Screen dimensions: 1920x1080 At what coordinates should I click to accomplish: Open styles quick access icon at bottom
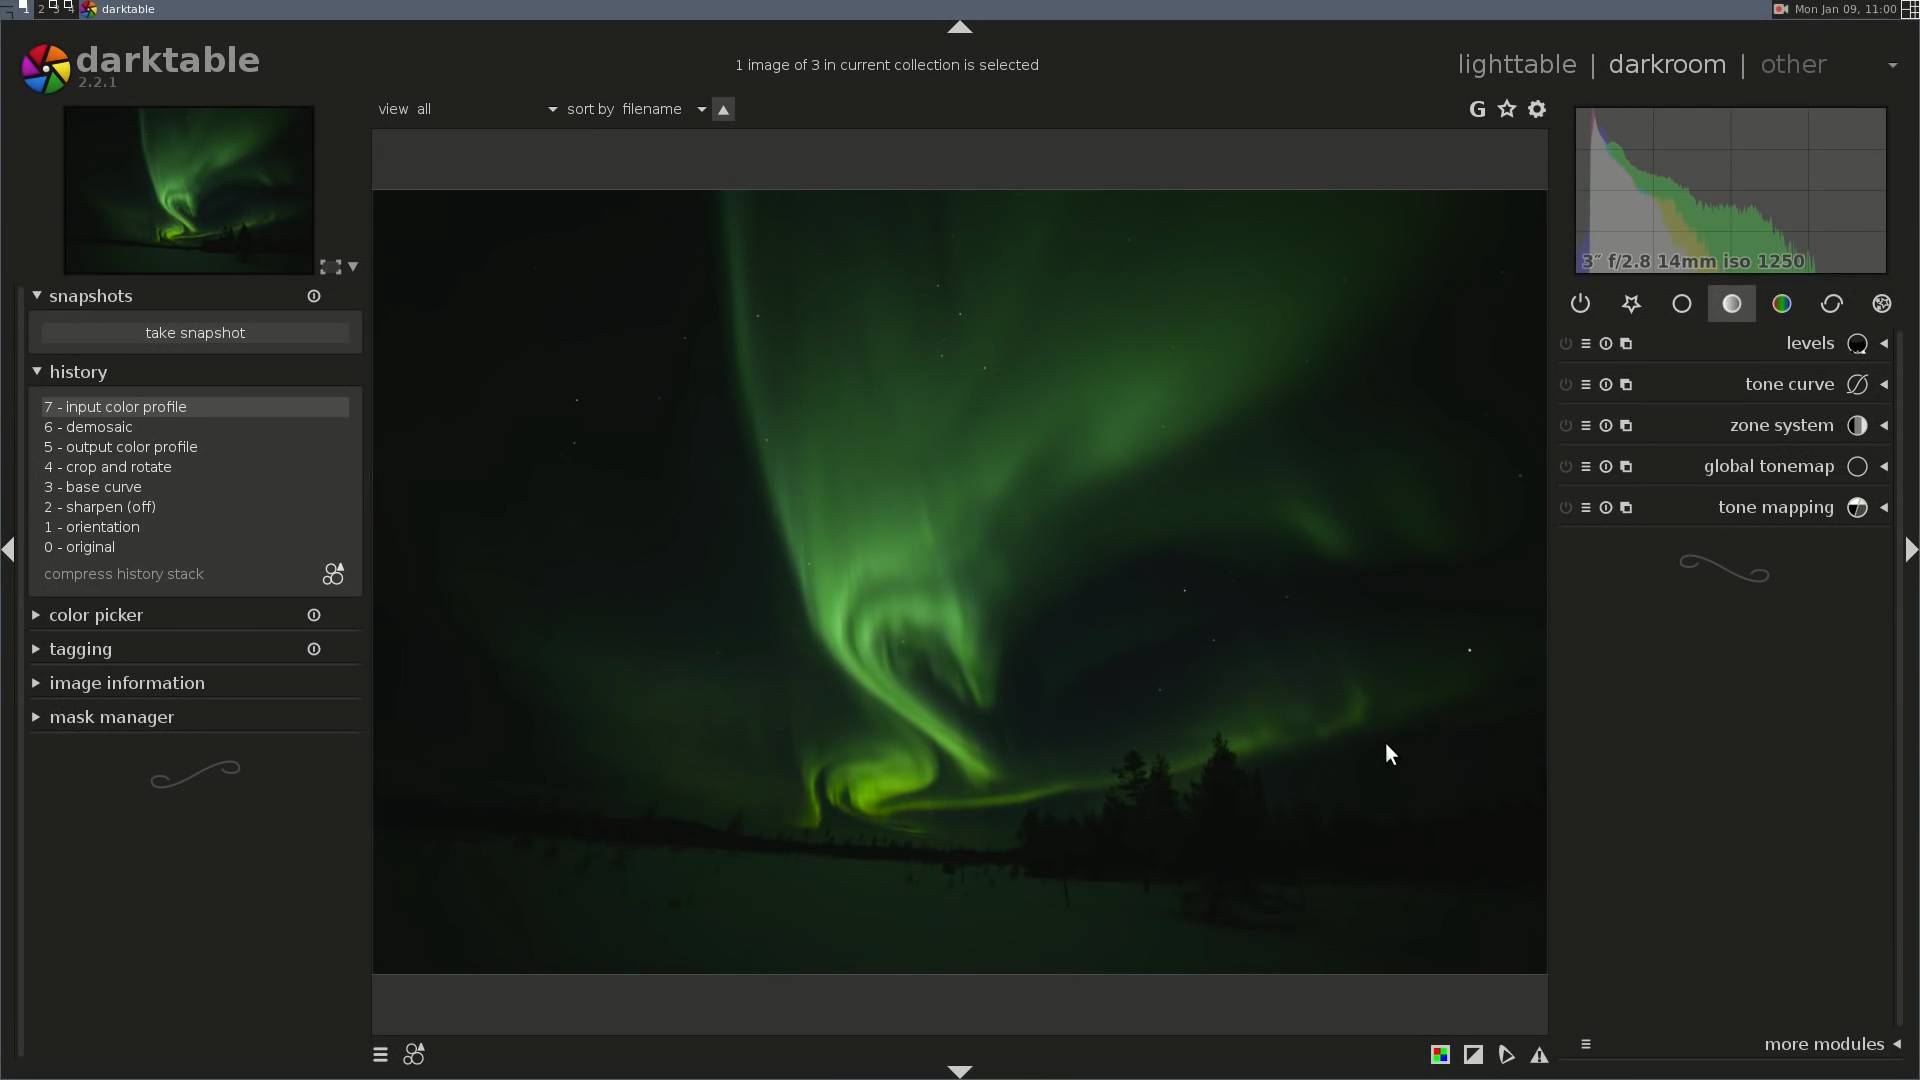[414, 1055]
